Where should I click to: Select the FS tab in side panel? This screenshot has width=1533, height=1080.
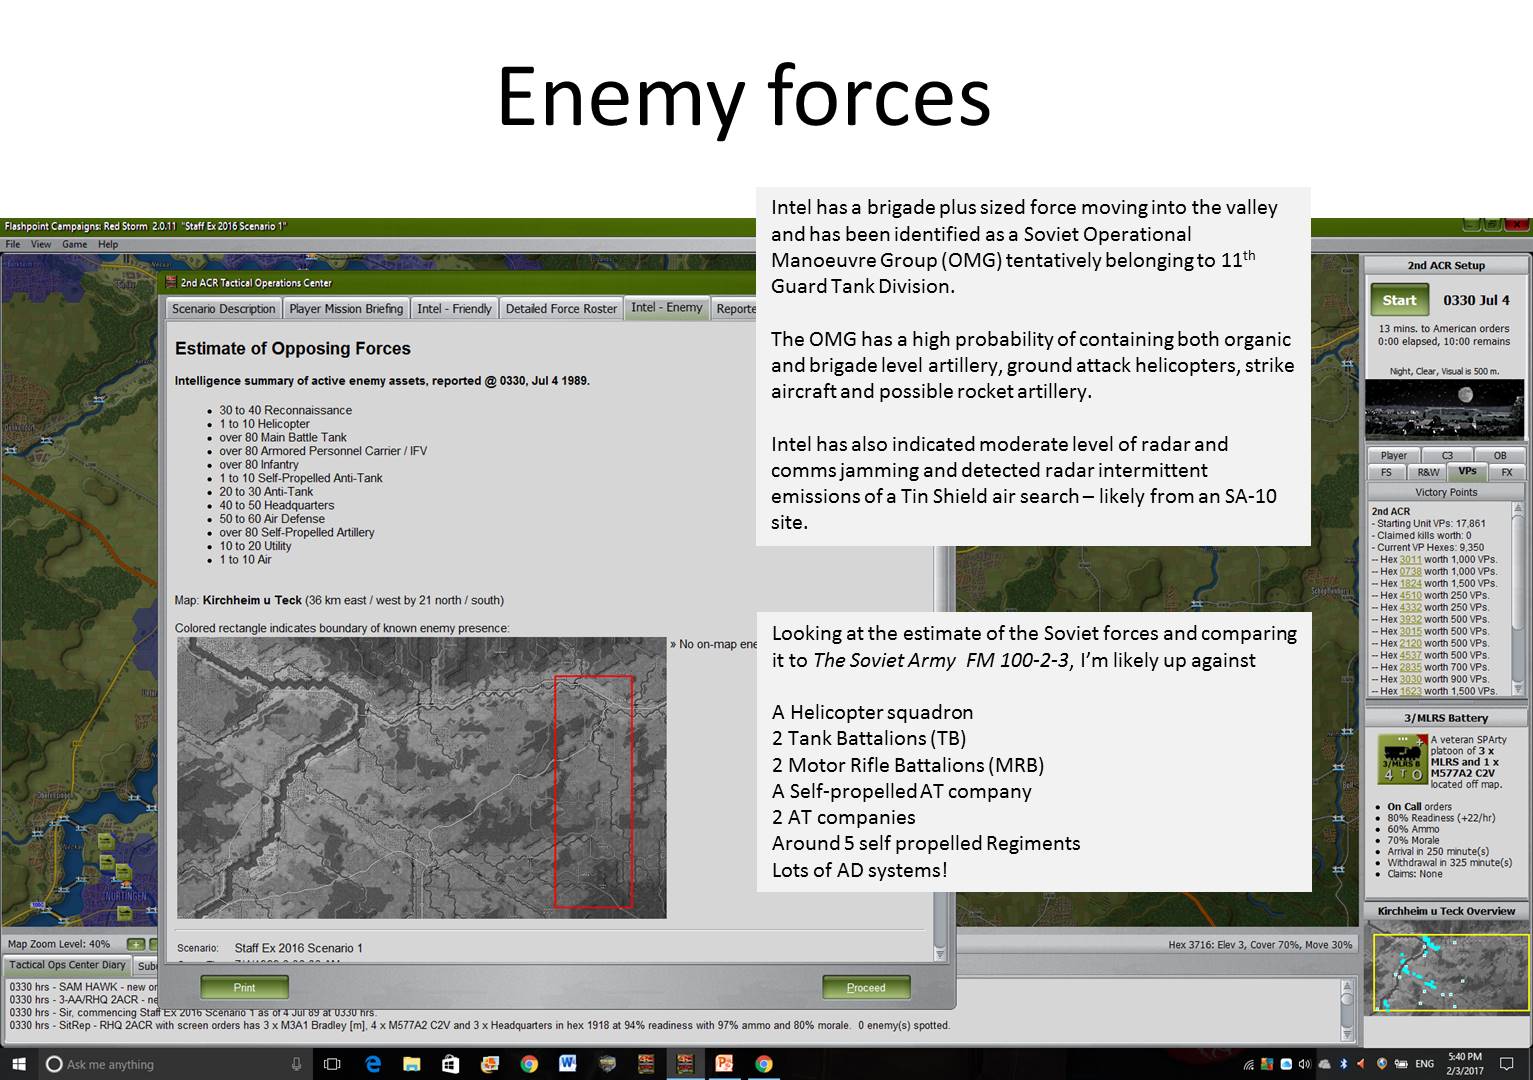(x=1386, y=472)
